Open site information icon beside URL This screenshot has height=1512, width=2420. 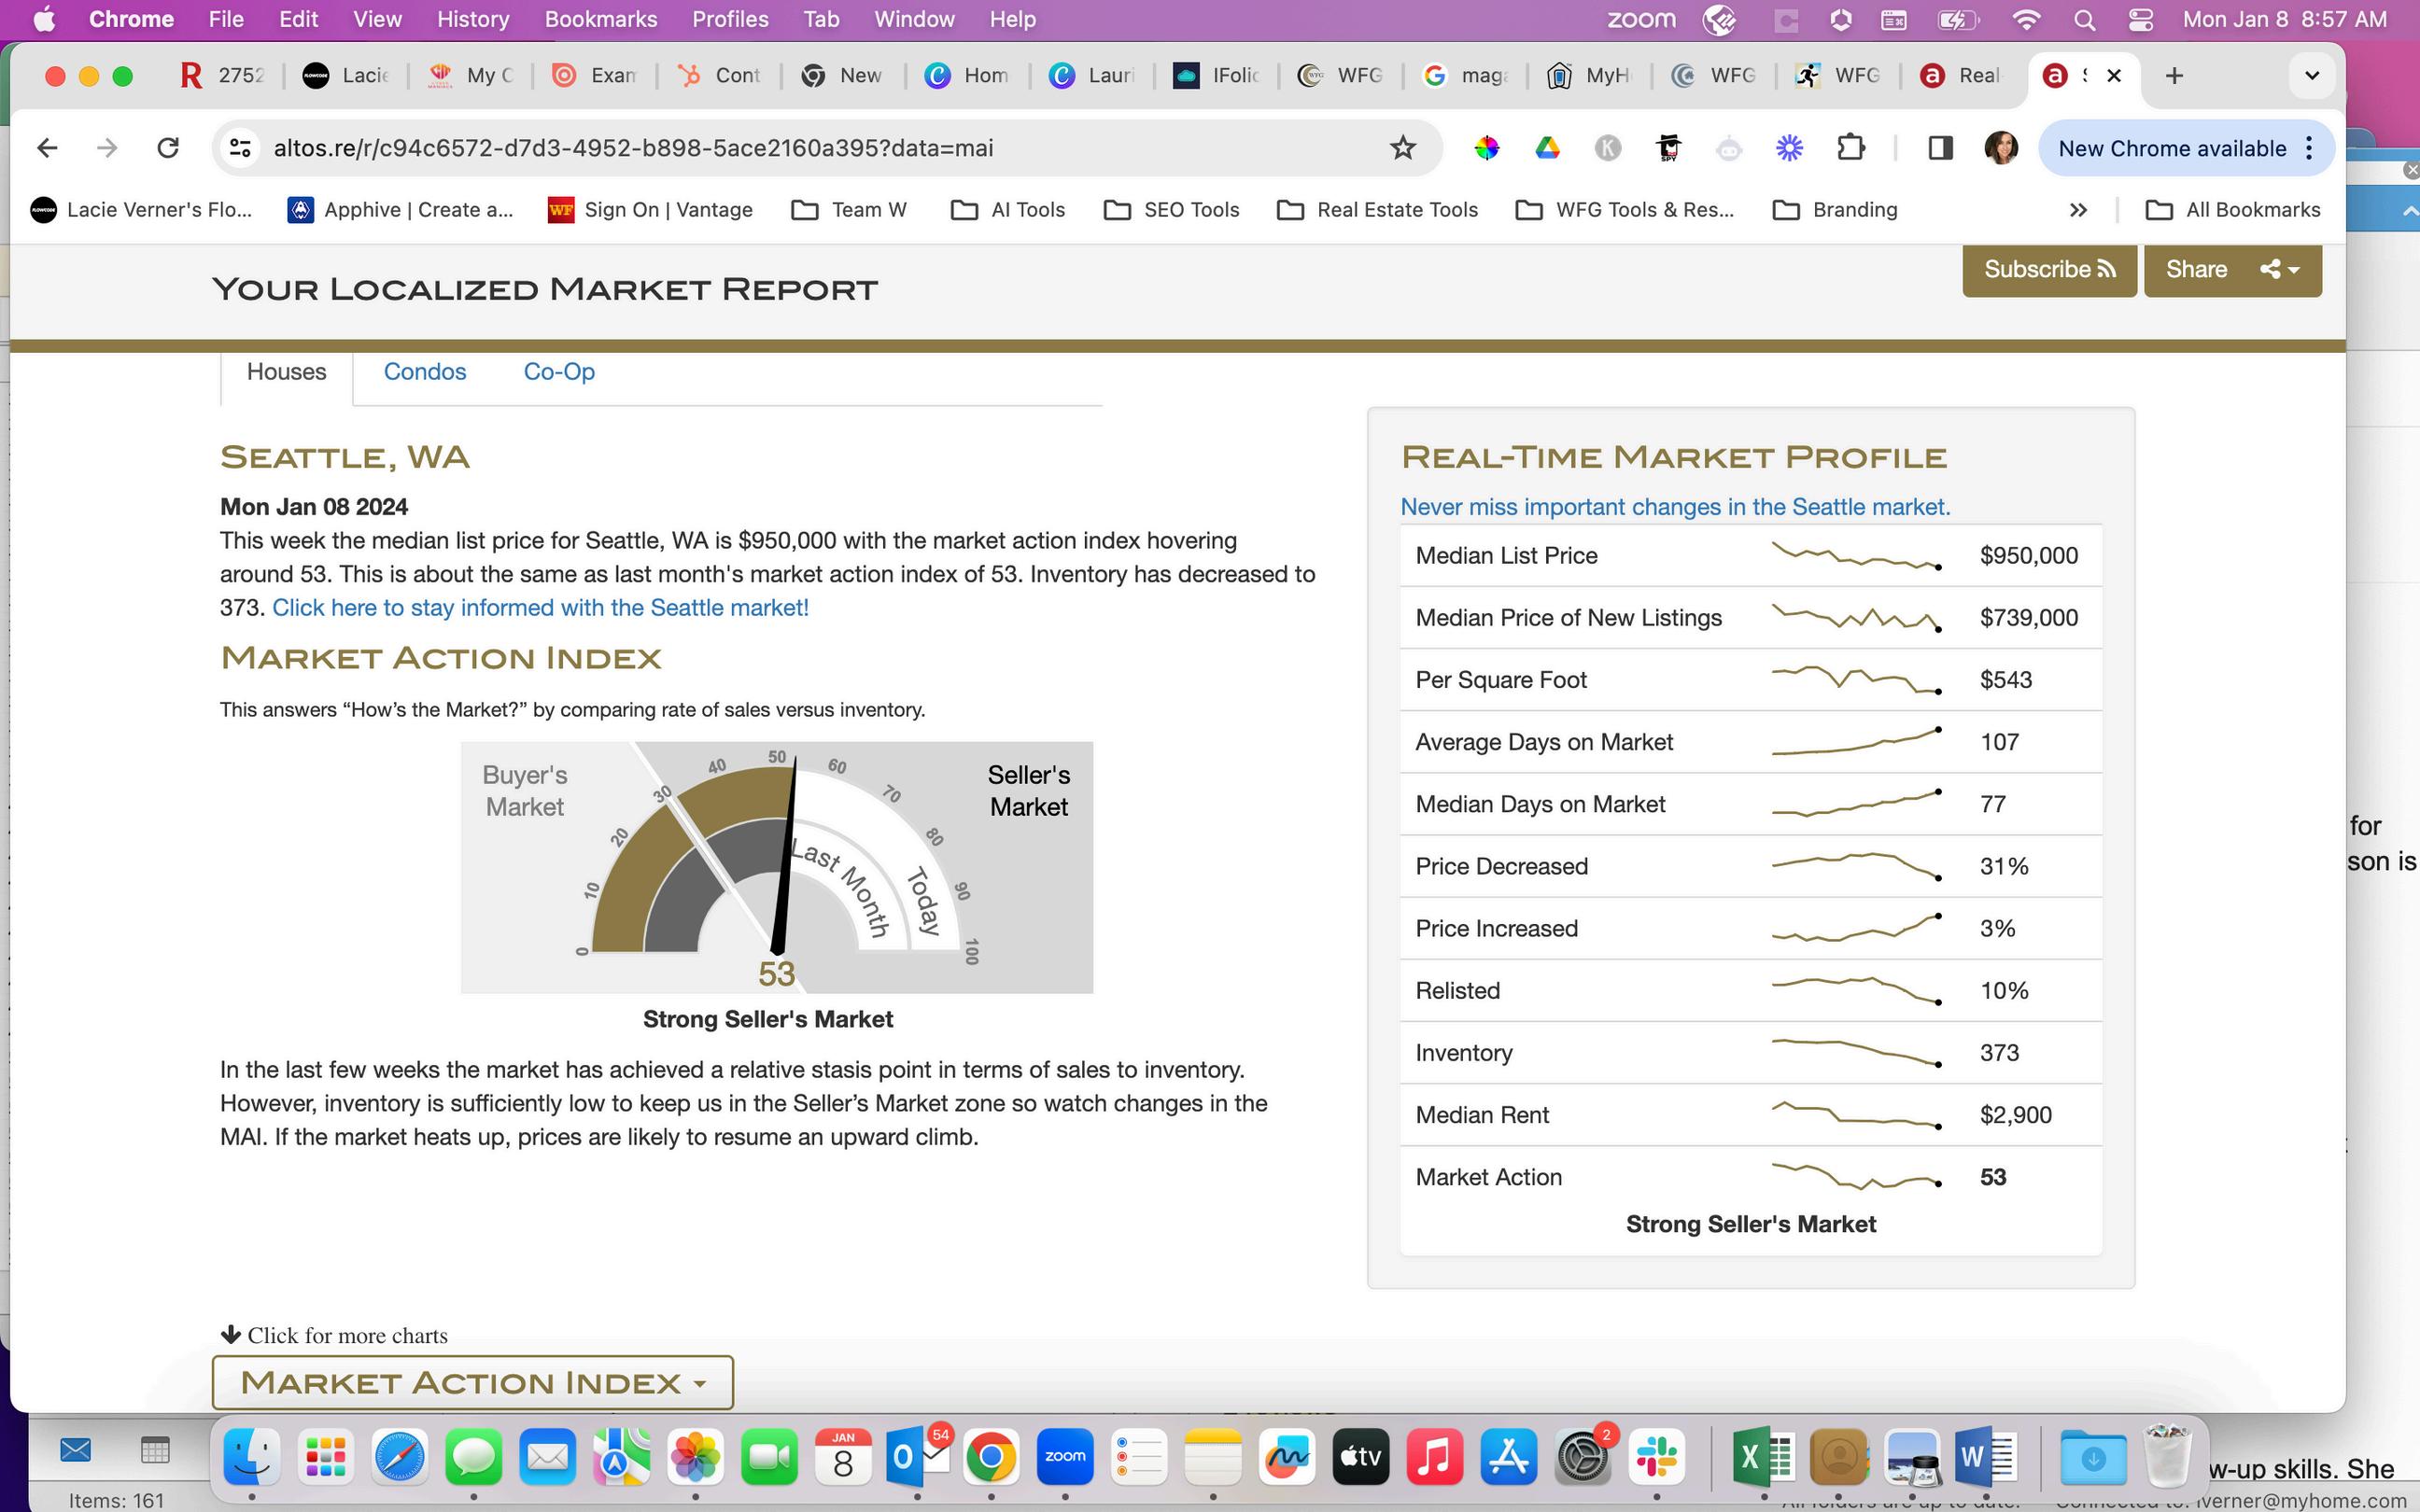pyautogui.click(x=240, y=148)
